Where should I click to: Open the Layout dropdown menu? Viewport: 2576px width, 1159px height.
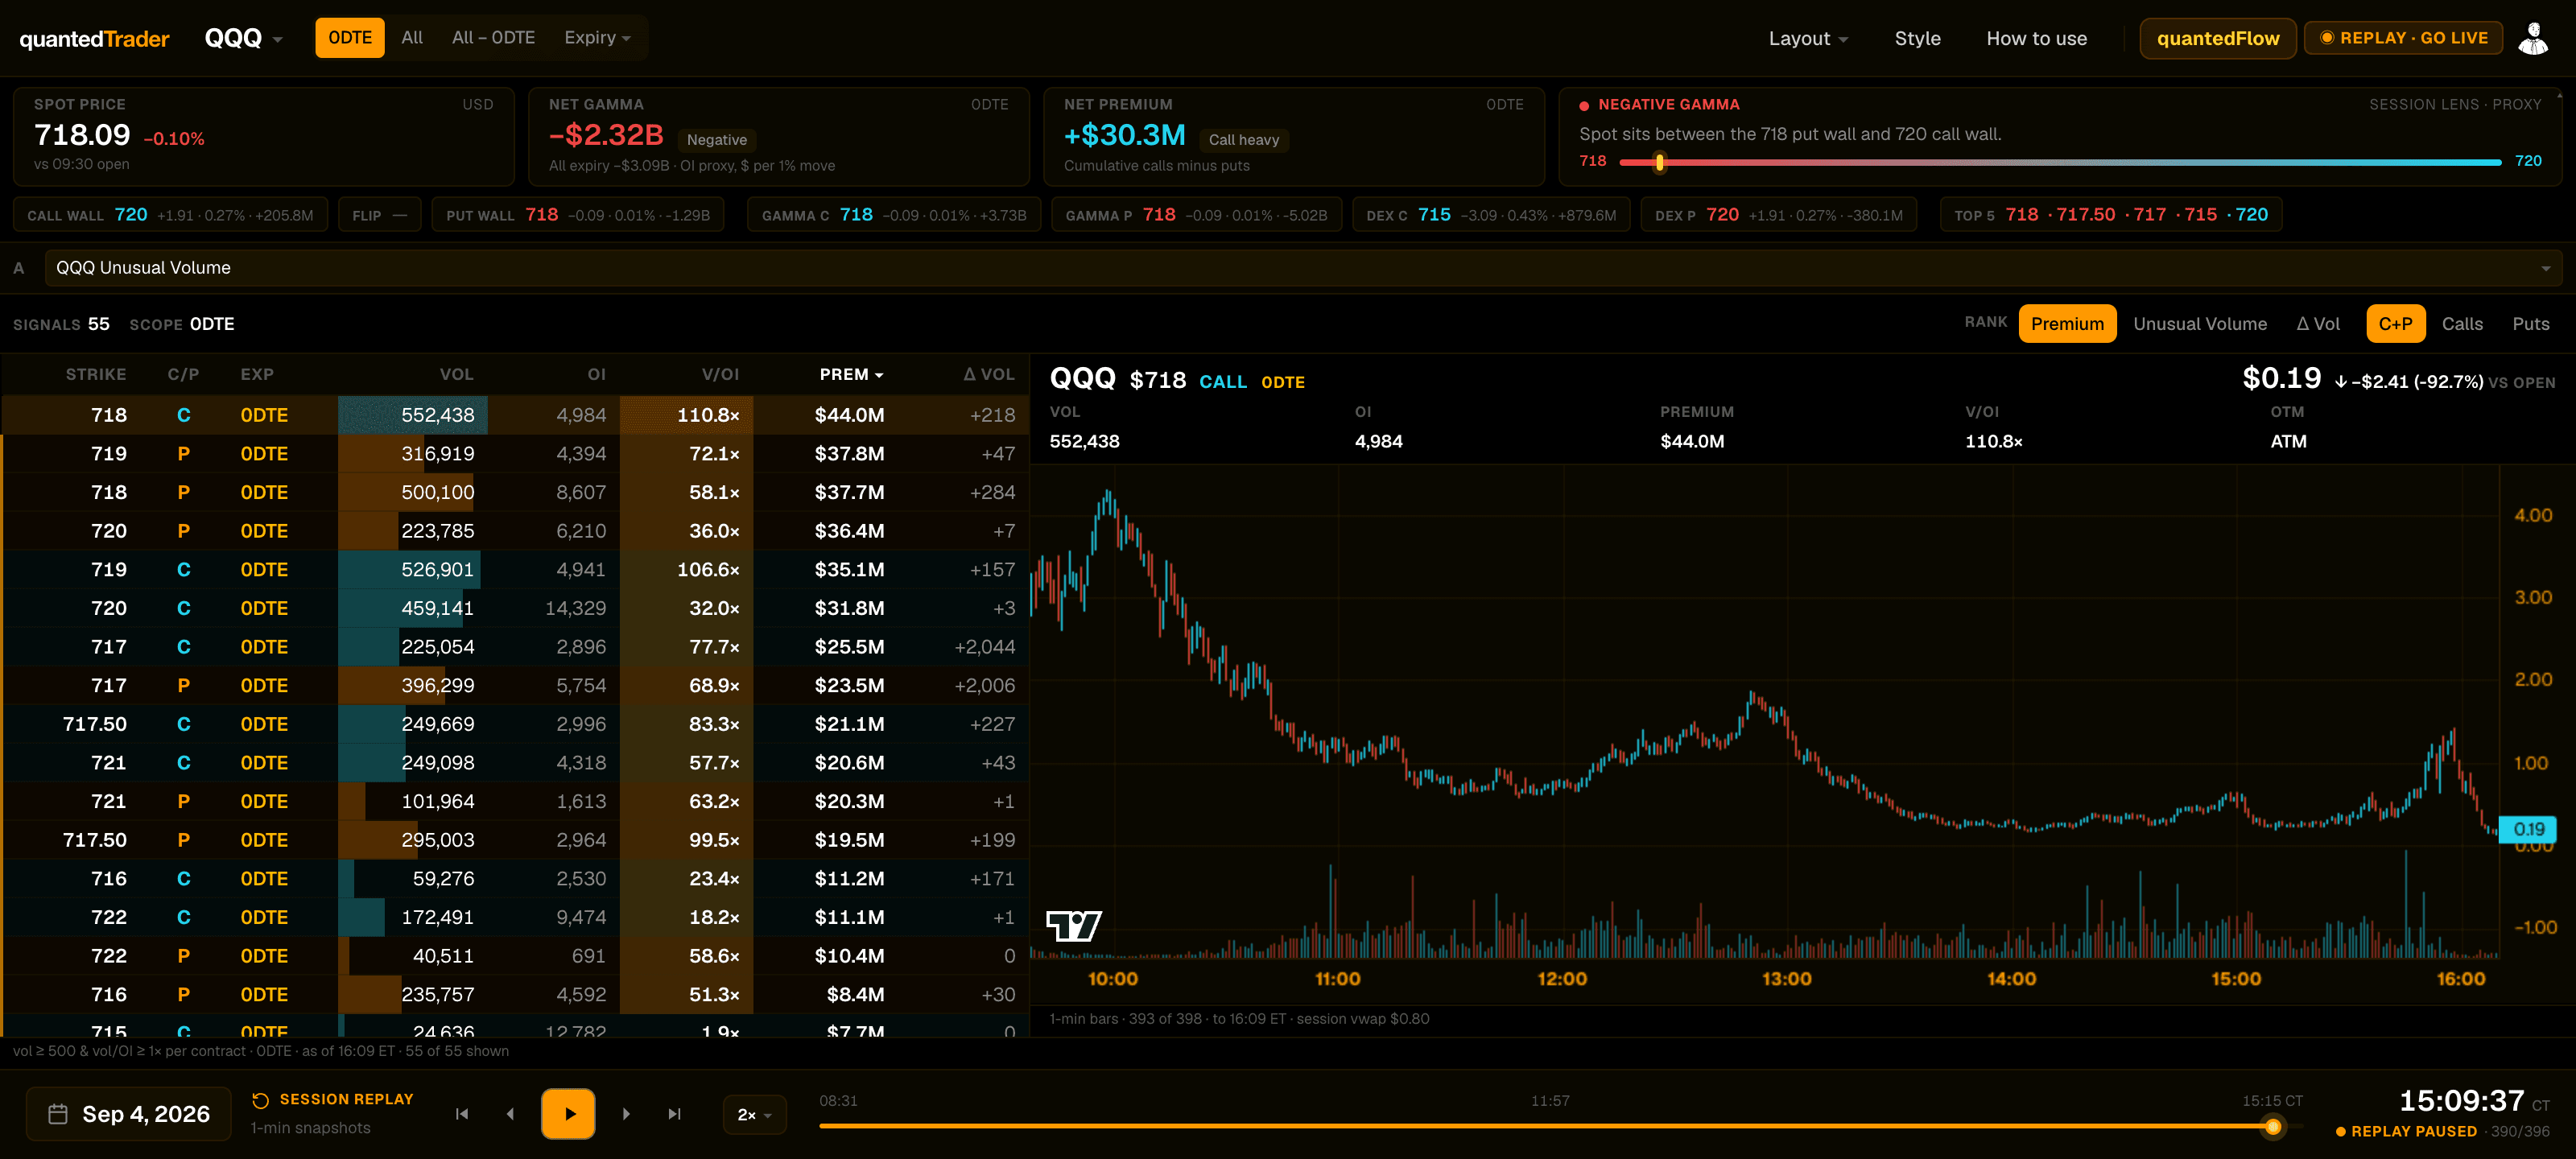[1808, 39]
